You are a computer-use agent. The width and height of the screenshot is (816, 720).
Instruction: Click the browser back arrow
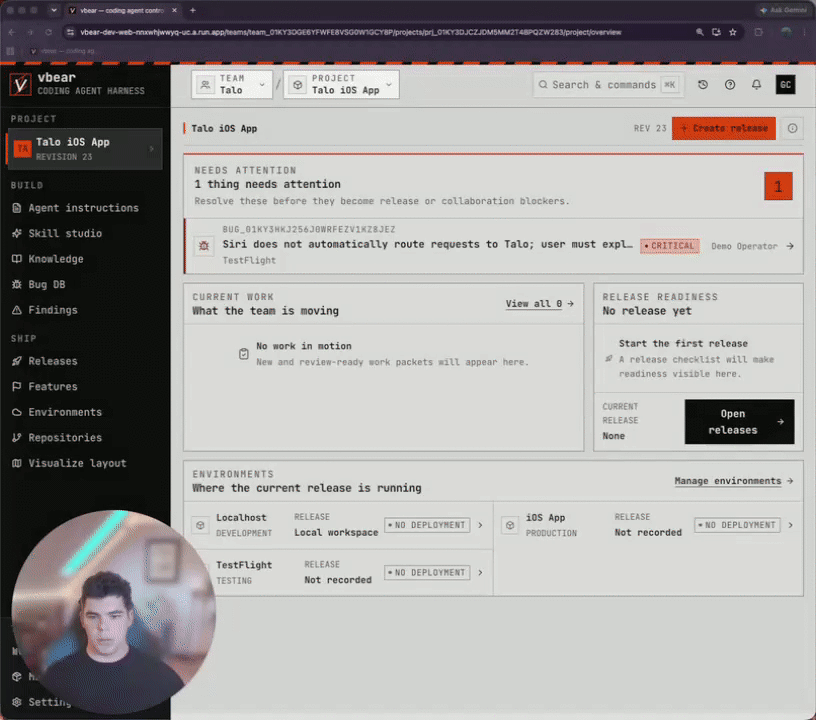(x=12, y=32)
